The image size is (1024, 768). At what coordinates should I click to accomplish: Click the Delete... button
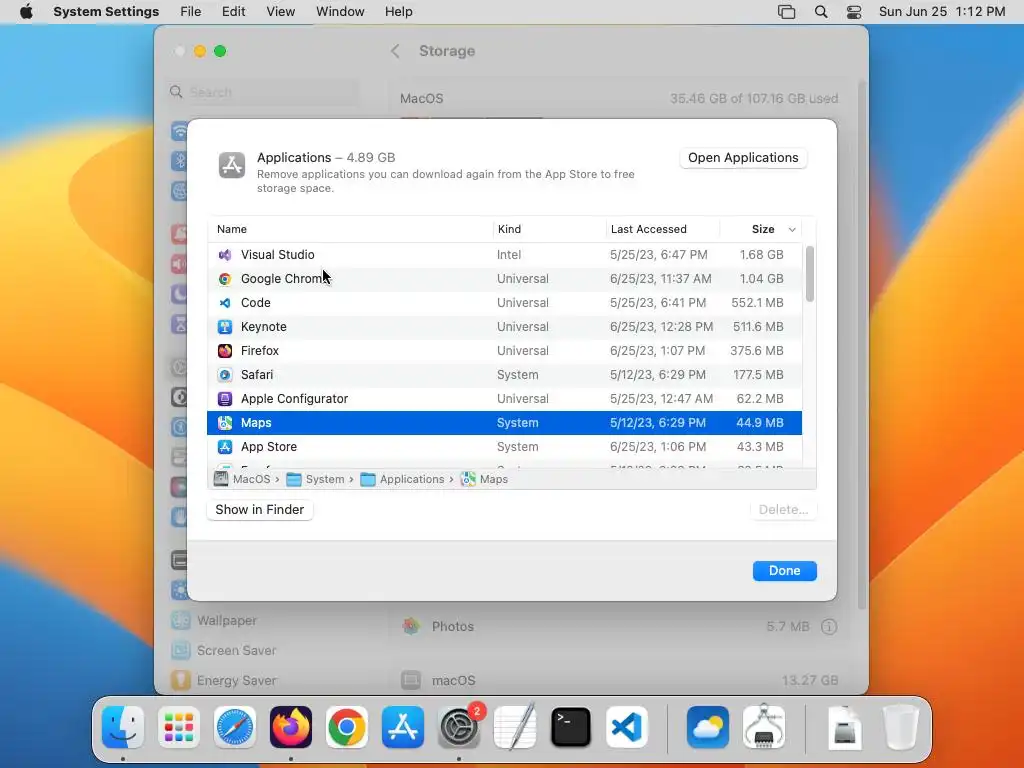tap(783, 510)
